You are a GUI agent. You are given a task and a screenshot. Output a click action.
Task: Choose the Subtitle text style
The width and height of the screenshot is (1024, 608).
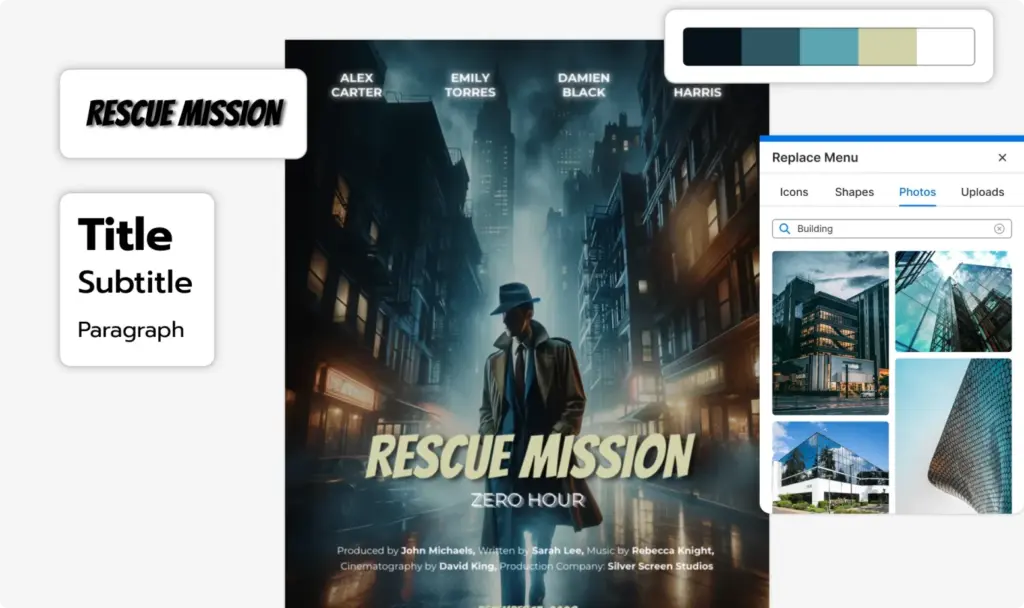(135, 282)
